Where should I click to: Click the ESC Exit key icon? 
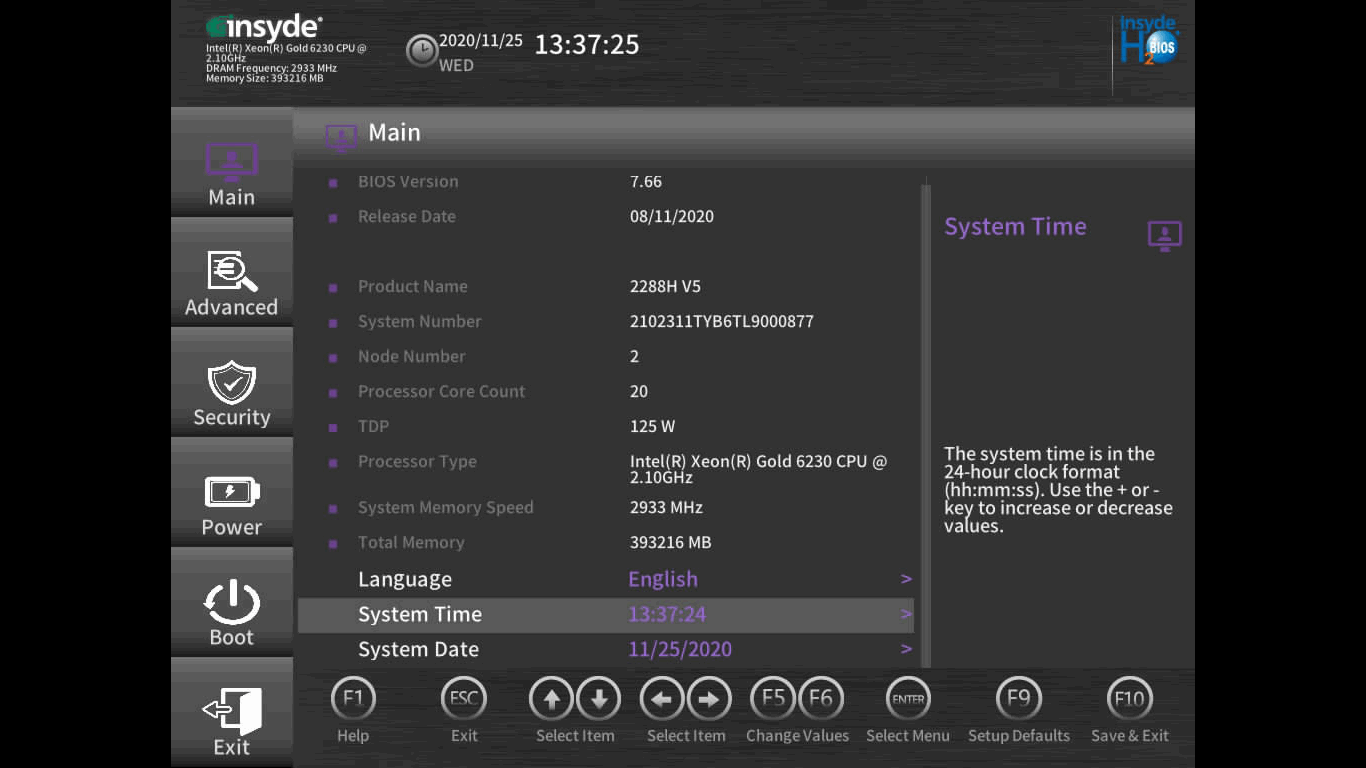pos(464,699)
